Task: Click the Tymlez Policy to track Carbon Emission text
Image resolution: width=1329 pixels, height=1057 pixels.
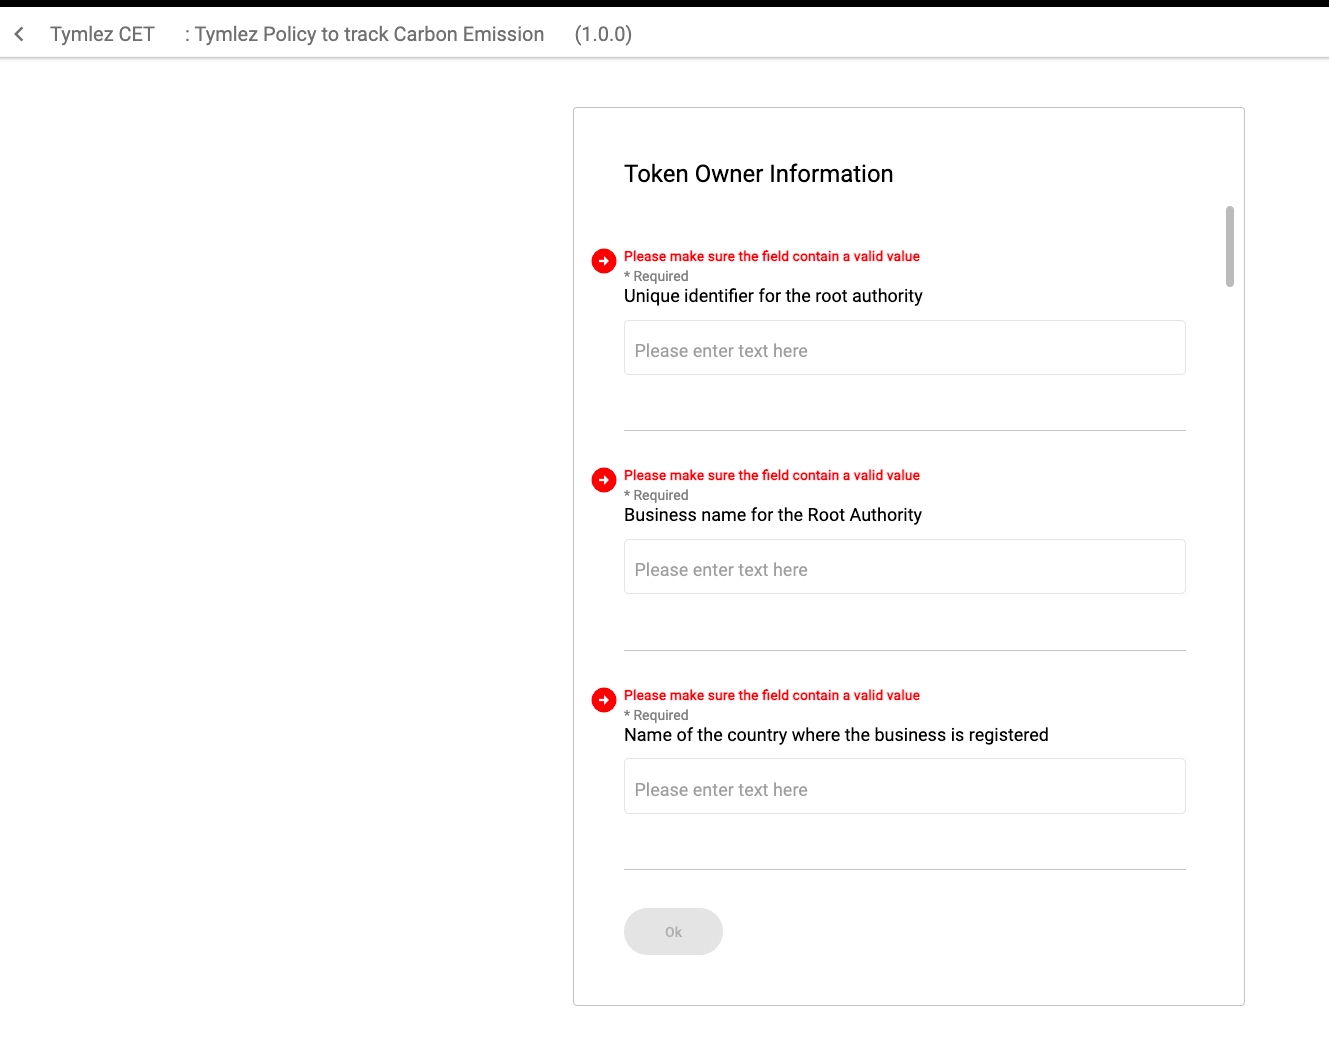Action: [368, 34]
